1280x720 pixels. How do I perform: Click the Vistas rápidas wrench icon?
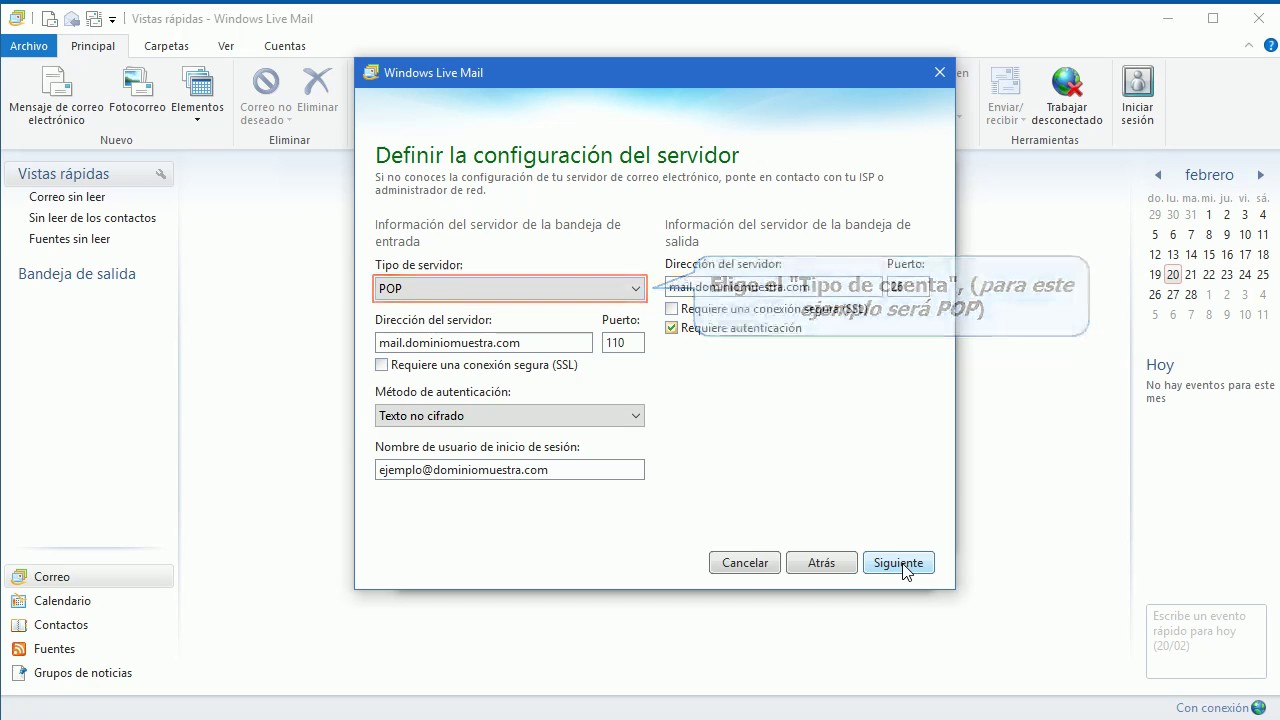coord(161,174)
